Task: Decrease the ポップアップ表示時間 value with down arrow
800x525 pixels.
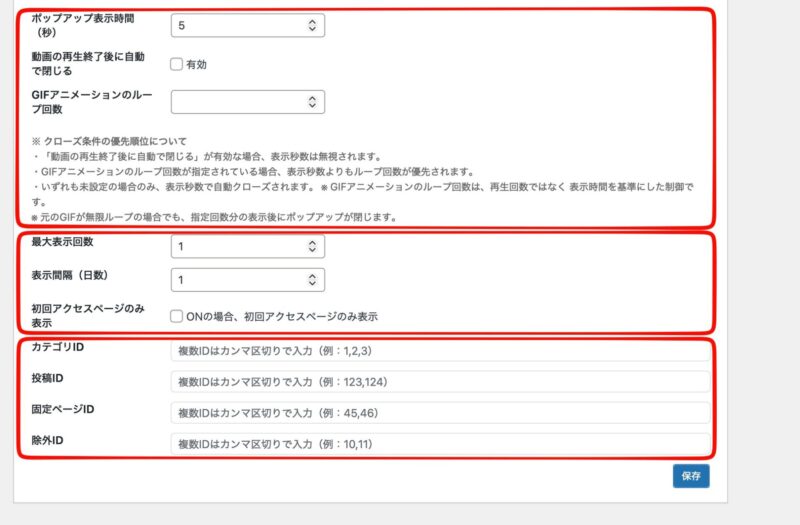Action: pos(312,29)
